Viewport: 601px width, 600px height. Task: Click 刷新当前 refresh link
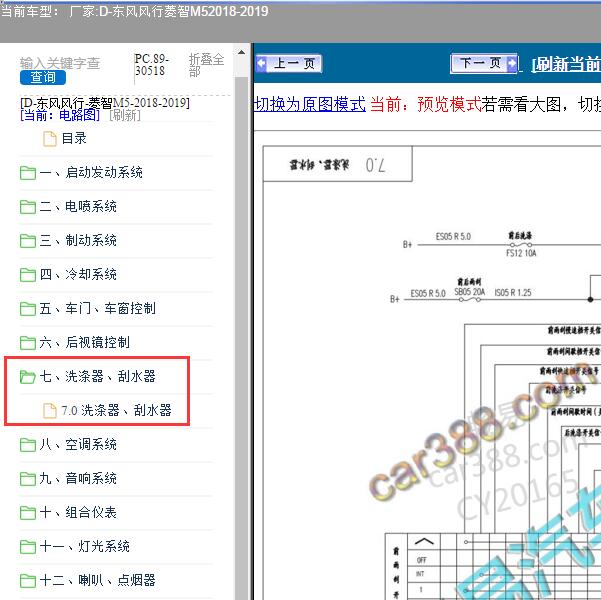(x=567, y=64)
